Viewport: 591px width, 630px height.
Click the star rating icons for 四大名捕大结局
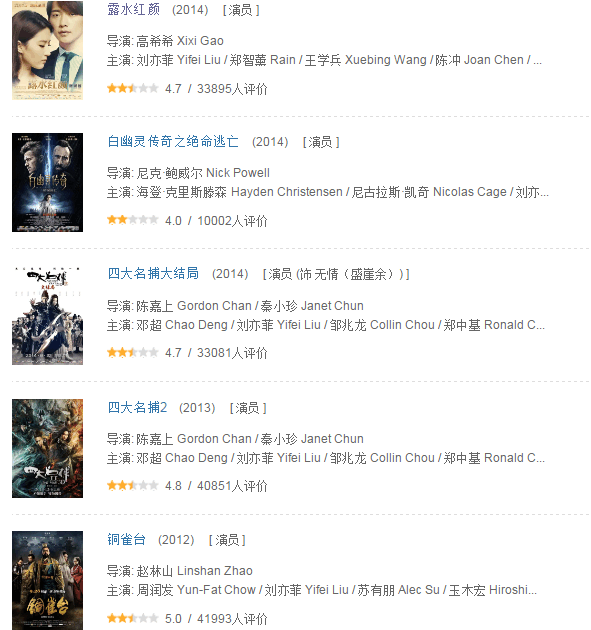[133, 353]
